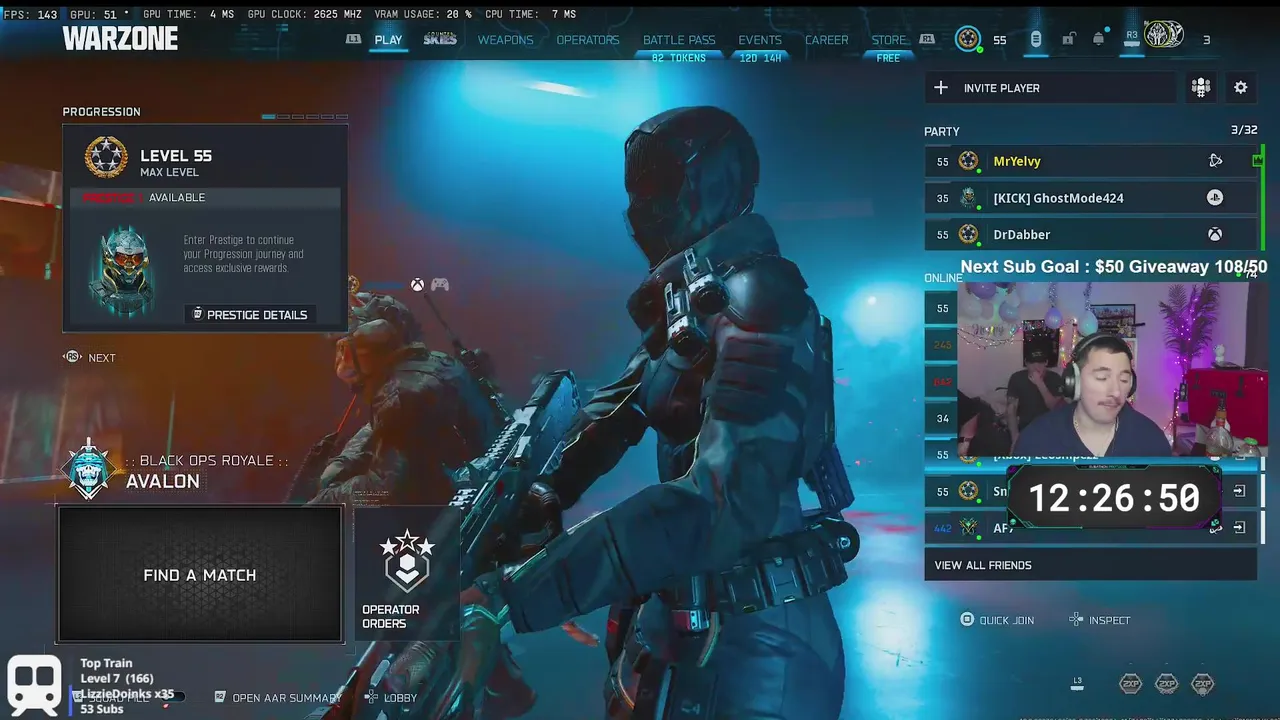Click the Inspect d-pad icon
This screenshot has width=1280, height=720.
tap(1076, 620)
